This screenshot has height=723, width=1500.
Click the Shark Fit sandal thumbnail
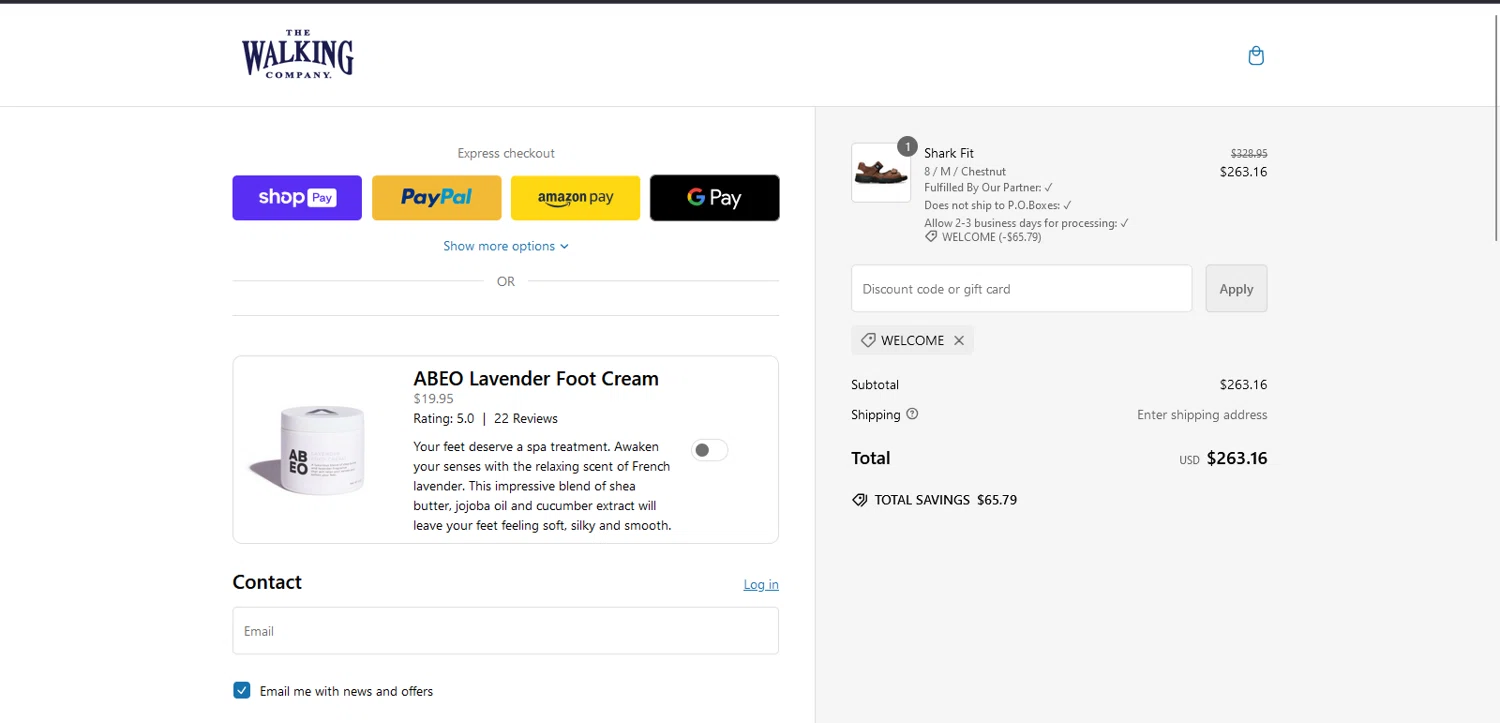(x=881, y=172)
